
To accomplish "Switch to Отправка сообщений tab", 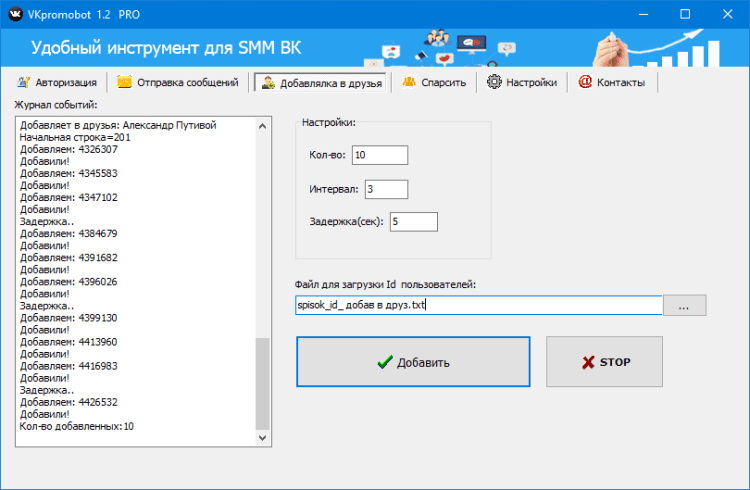I will (178, 82).
